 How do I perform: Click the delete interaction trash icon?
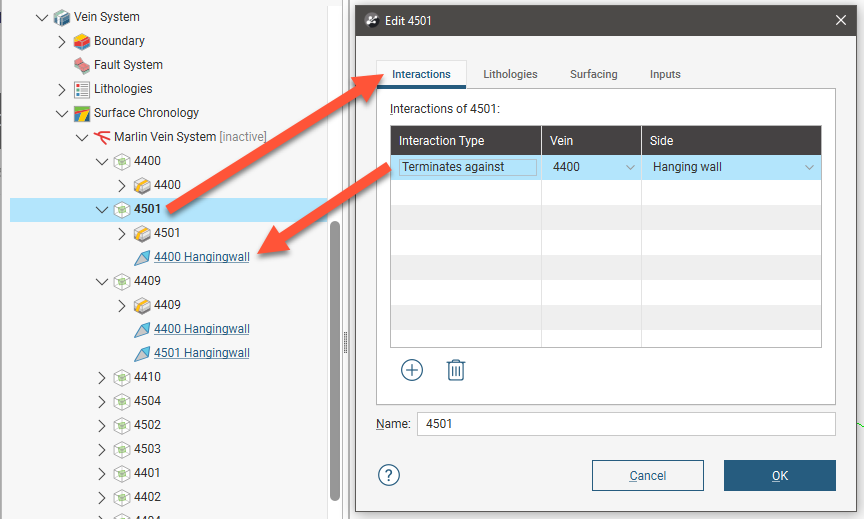tap(455, 370)
